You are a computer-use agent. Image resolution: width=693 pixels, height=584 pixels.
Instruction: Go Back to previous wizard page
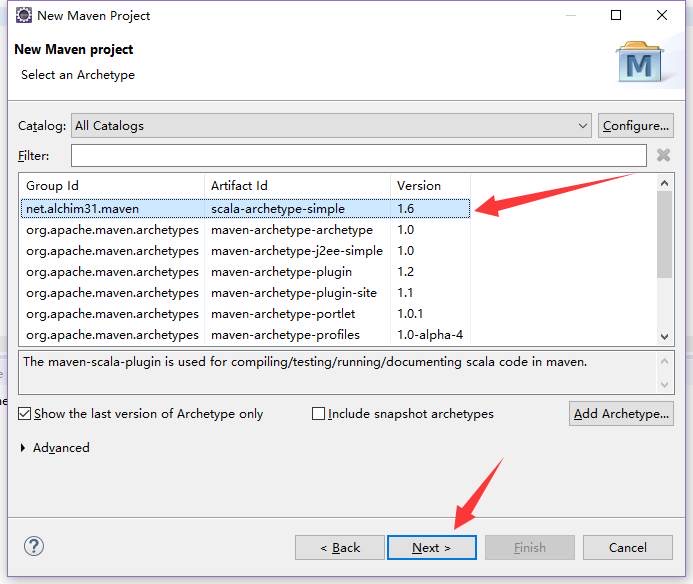(x=339, y=547)
